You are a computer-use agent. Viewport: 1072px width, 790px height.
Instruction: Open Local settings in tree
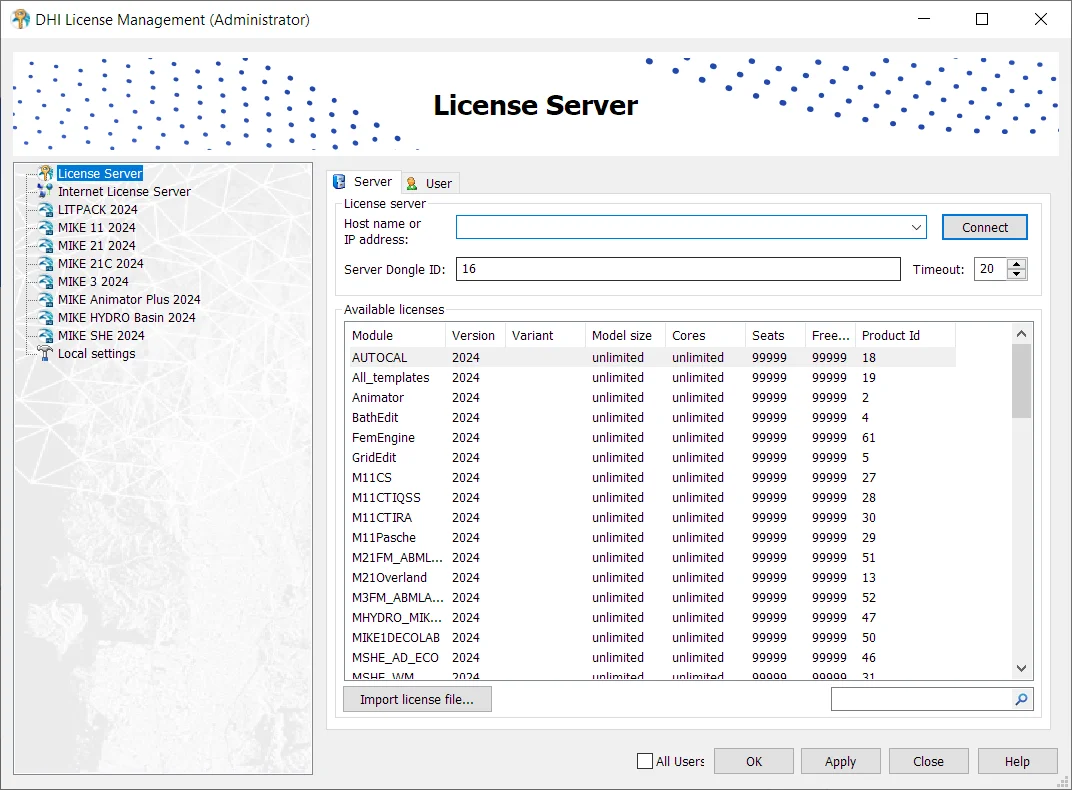(x=96, y=353)
